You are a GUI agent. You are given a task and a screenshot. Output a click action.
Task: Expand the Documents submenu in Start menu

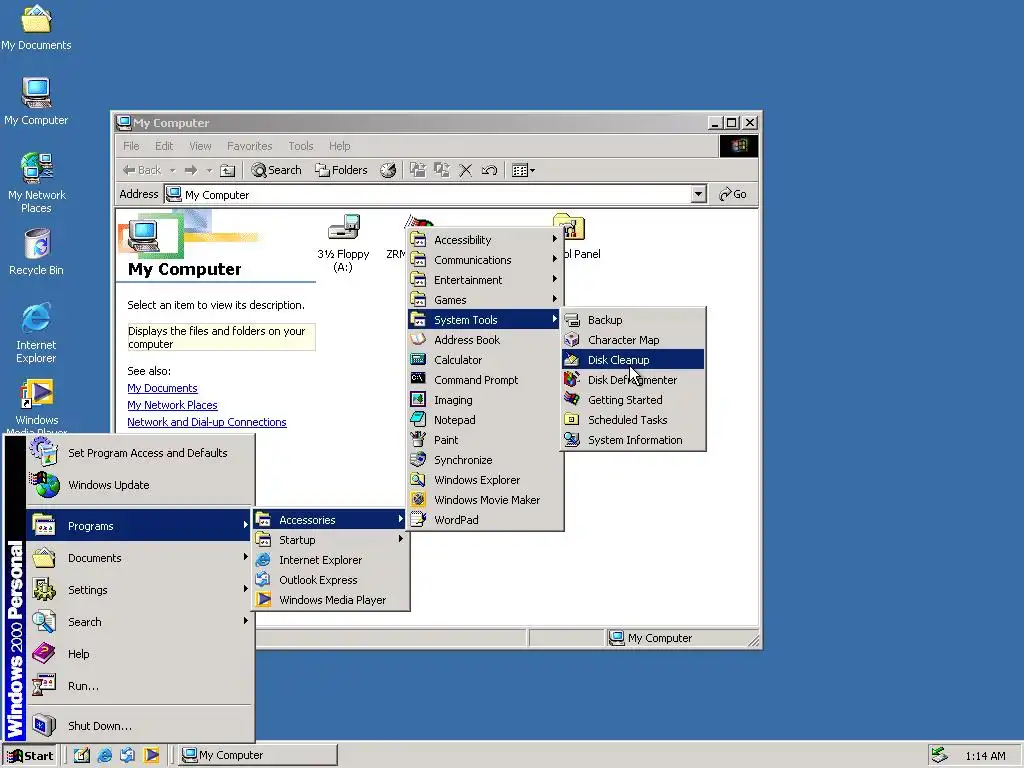(x=140, y=558)
